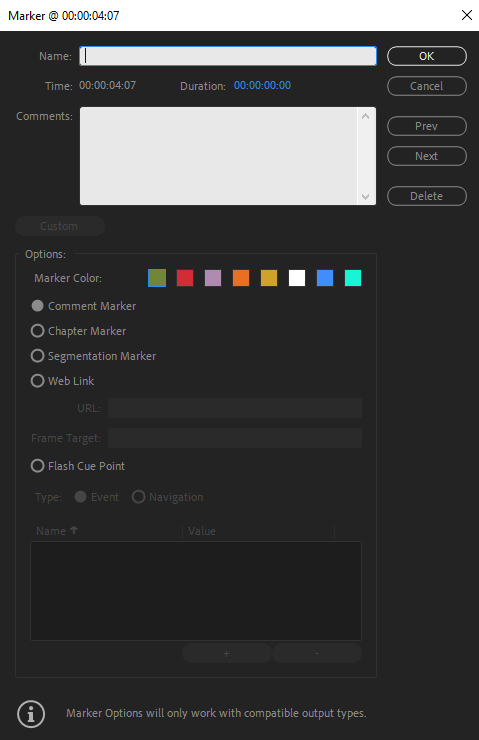Click the info icon near the footer note
Screen dimensions: 479x740
click(31, 714)
